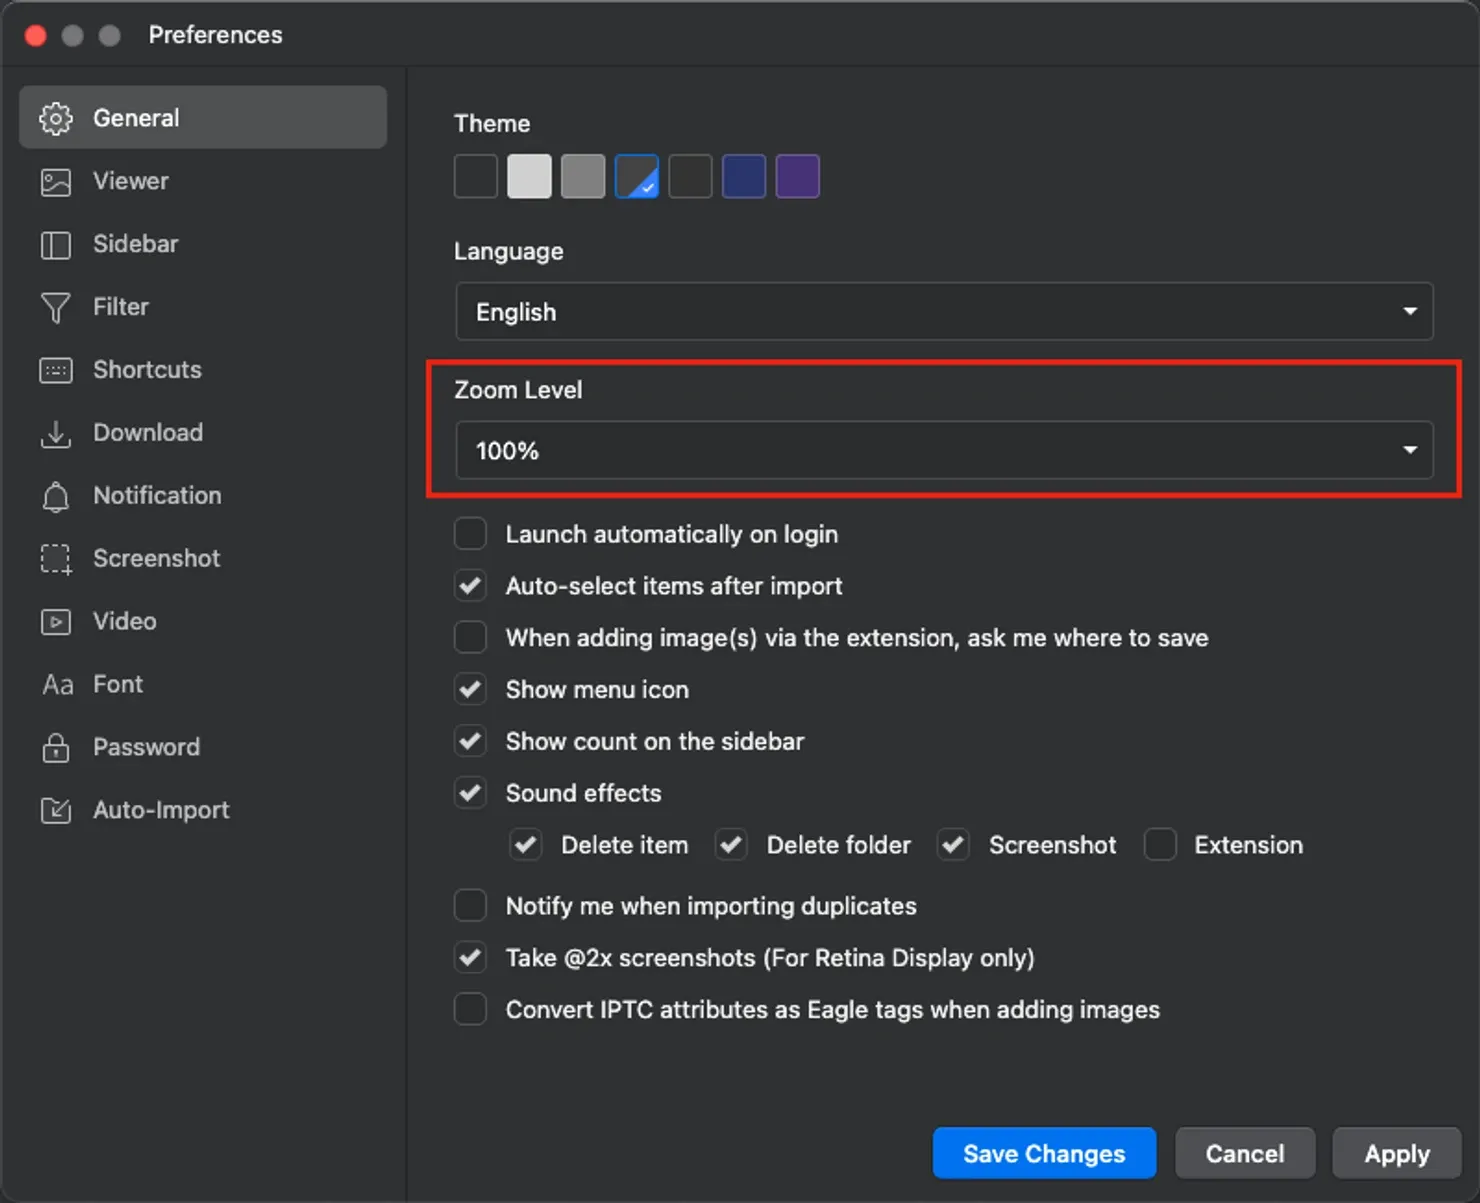Click the Sidebar panel icon
Screen dimensions: 1480x1203
pyautogui.click(x=56, y=245)
